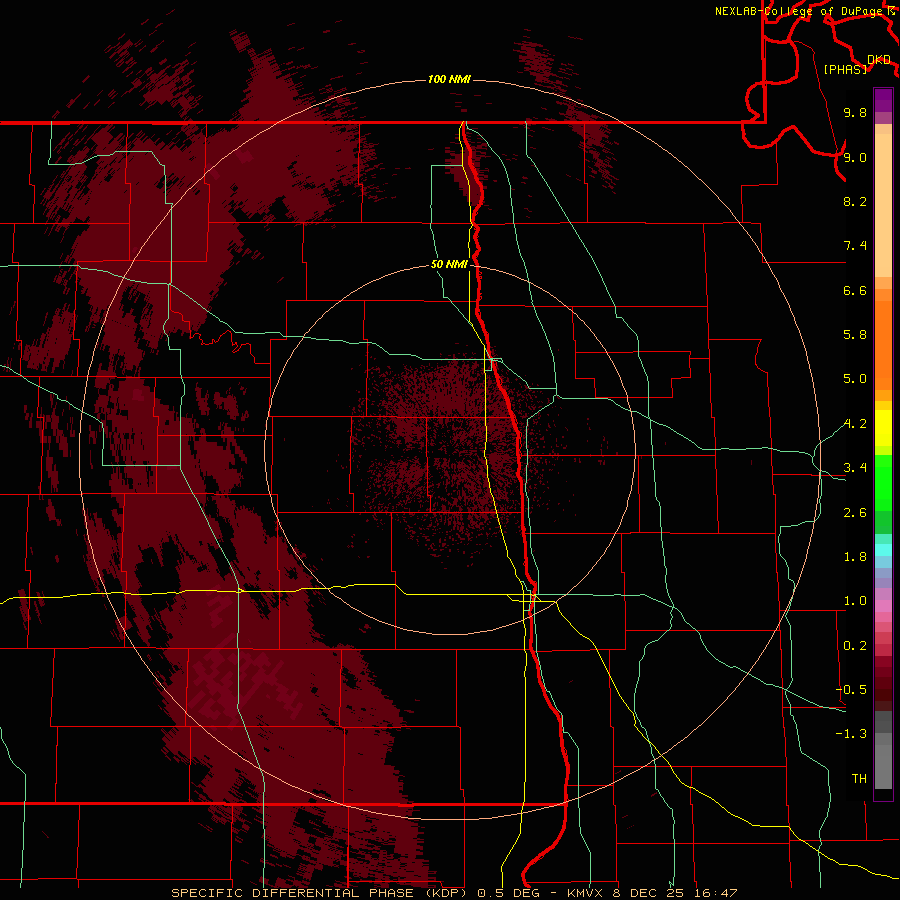The image size is (900, 900).
Task: Click the 1.8 color scale value
Action: 855,557
